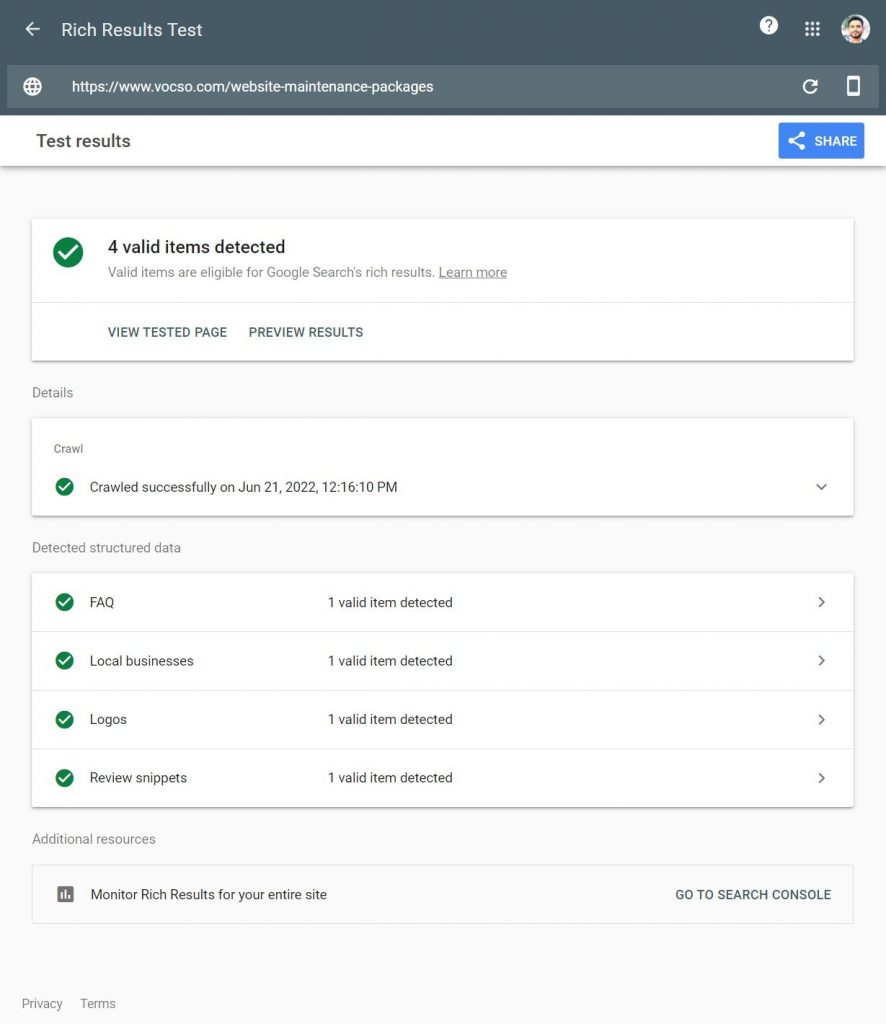Open the Privacy footer link

point(42,1003)
